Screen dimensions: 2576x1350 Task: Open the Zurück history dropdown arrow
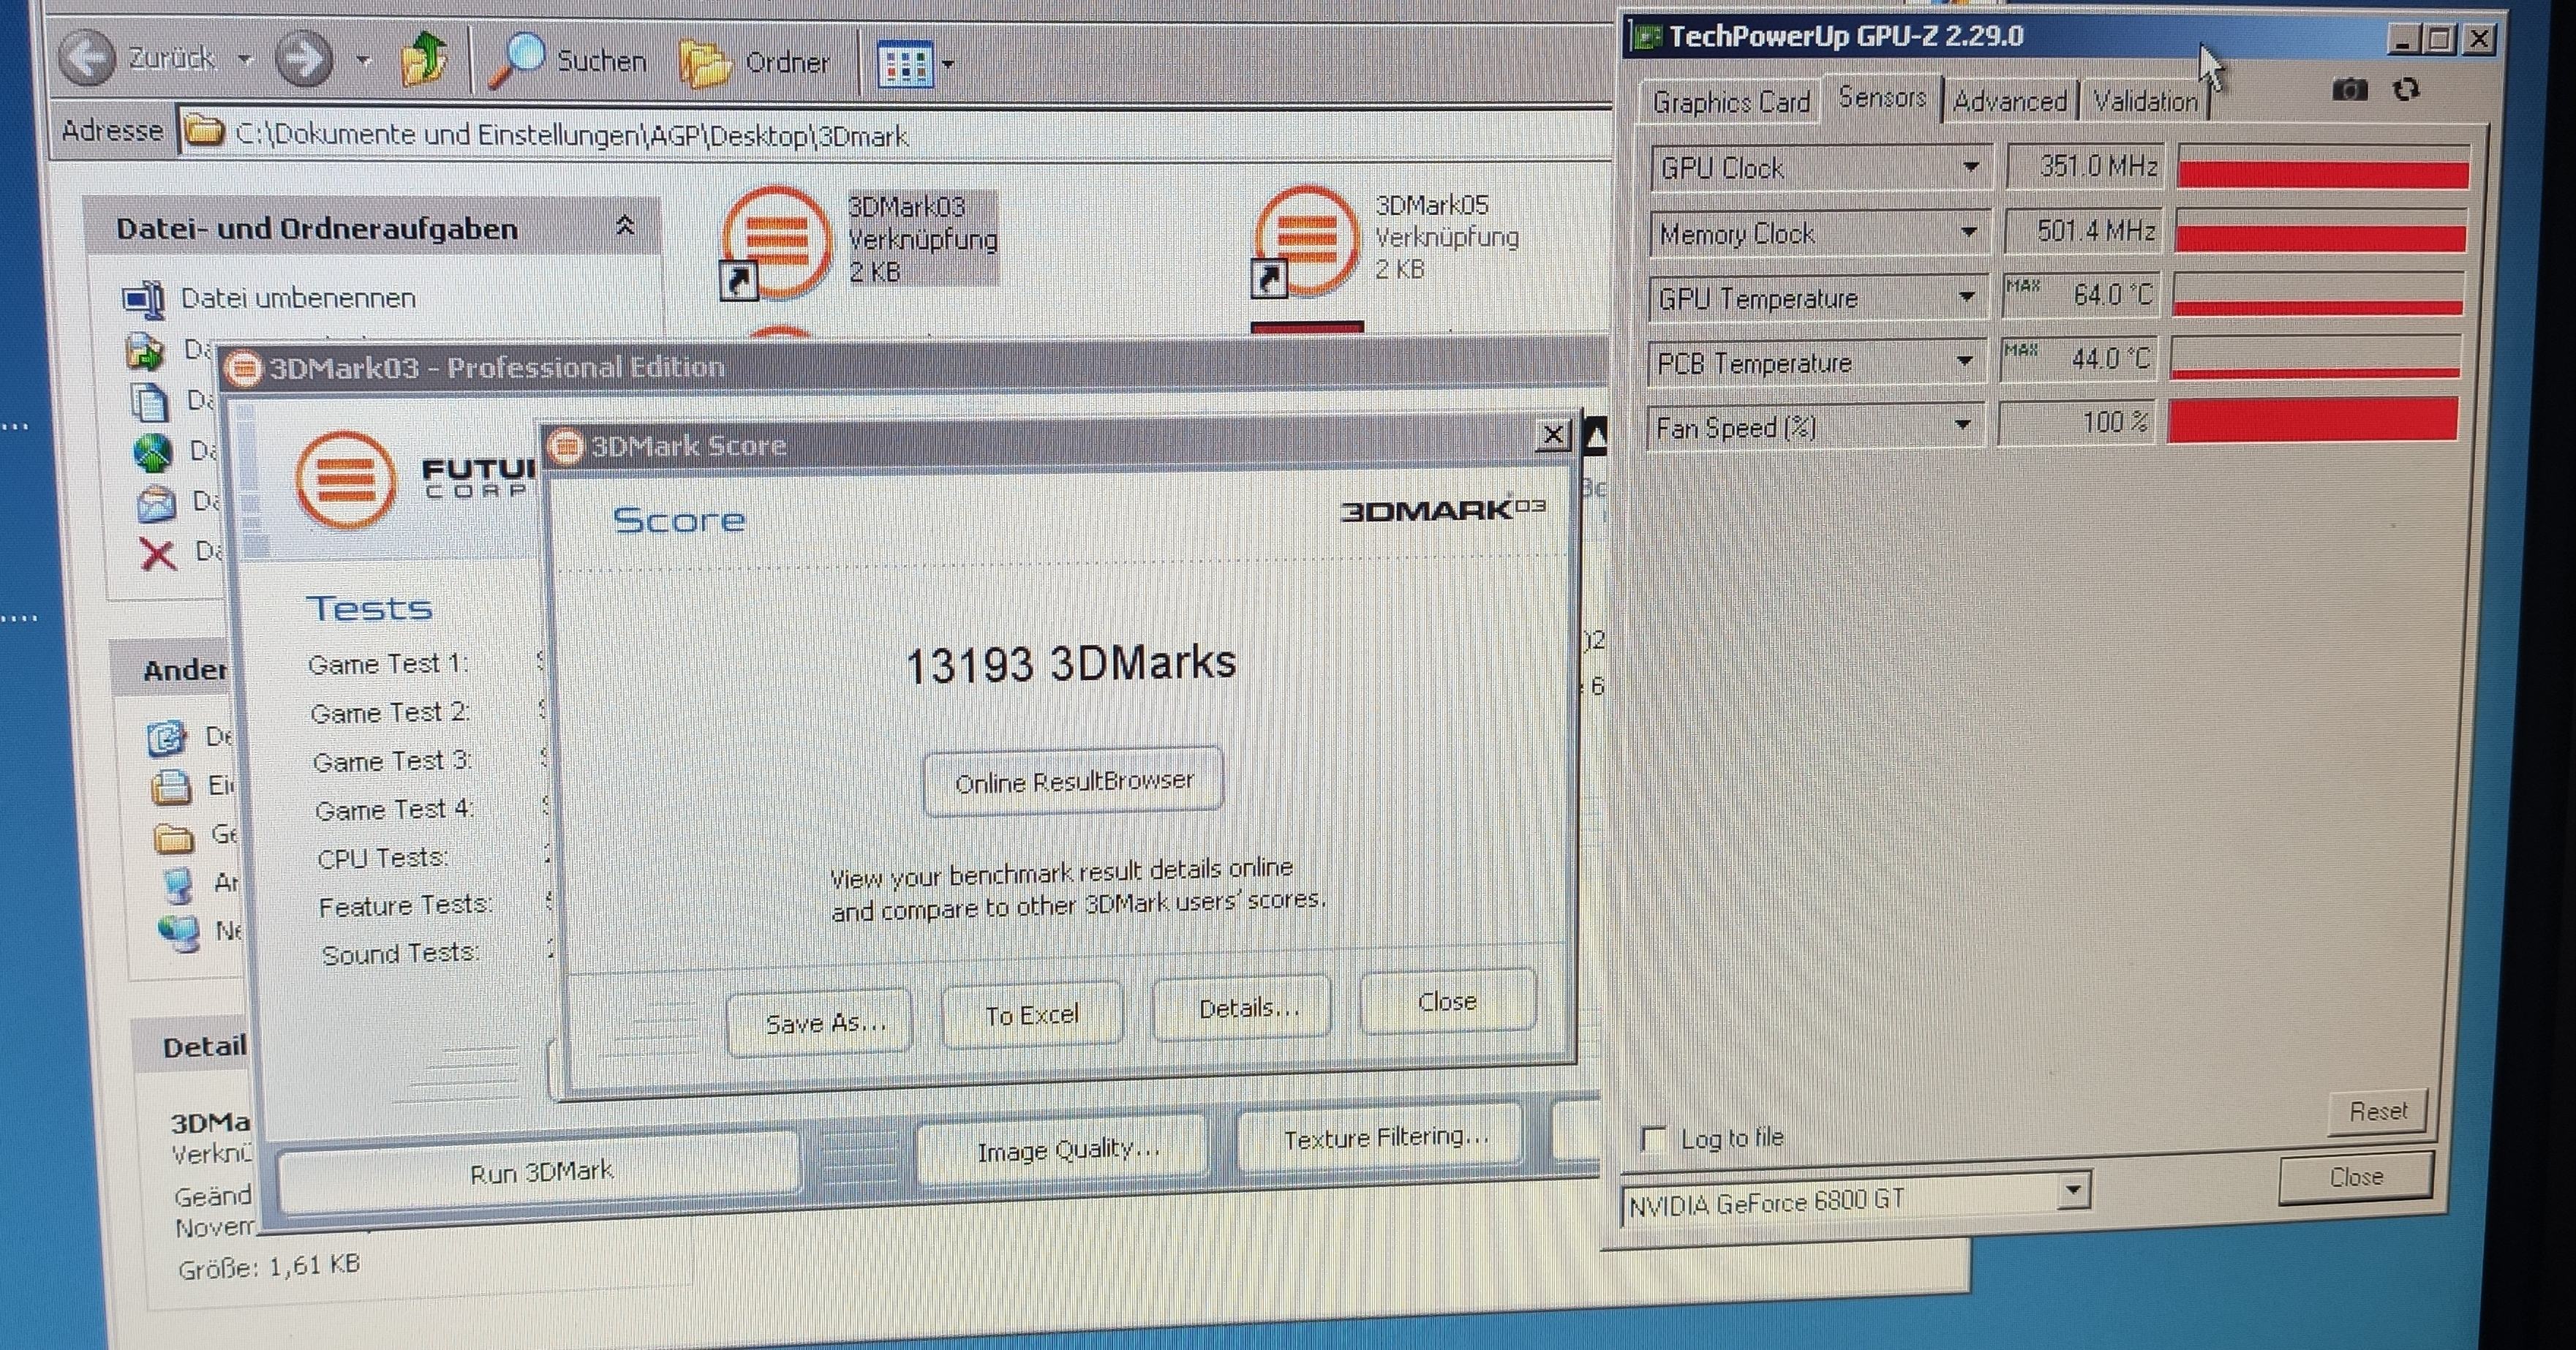(x=245, y=60)
